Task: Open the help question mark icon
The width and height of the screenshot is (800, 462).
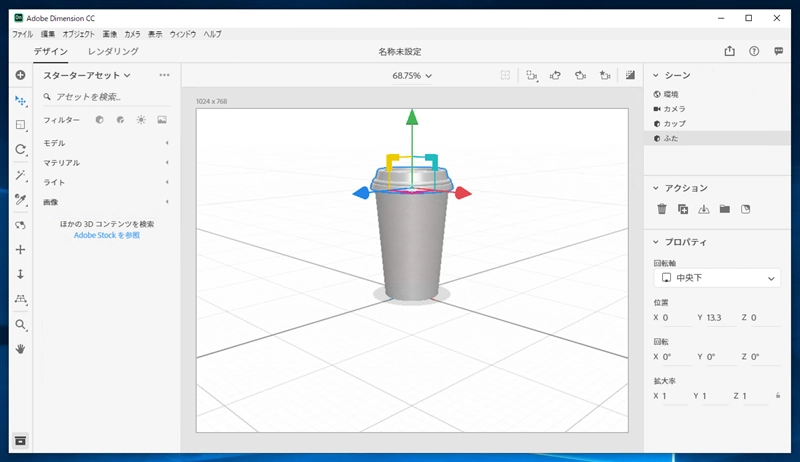Action: click(754, 51)
